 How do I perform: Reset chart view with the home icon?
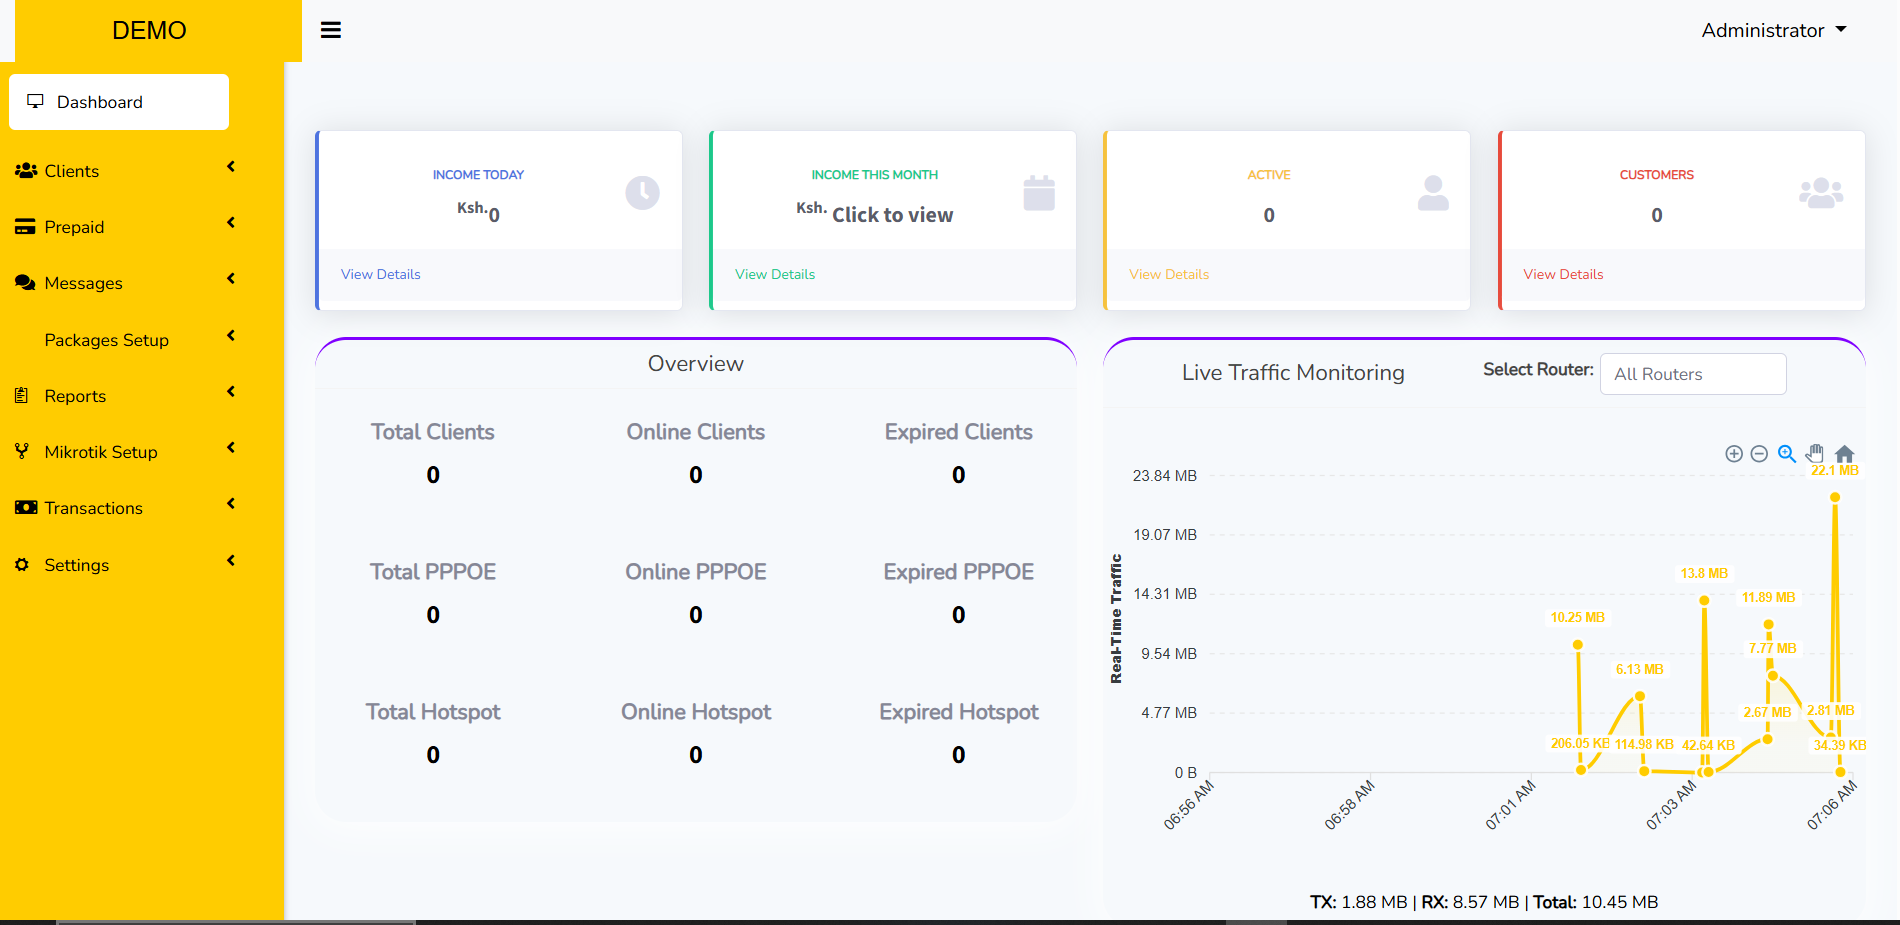coord(1844,454)
